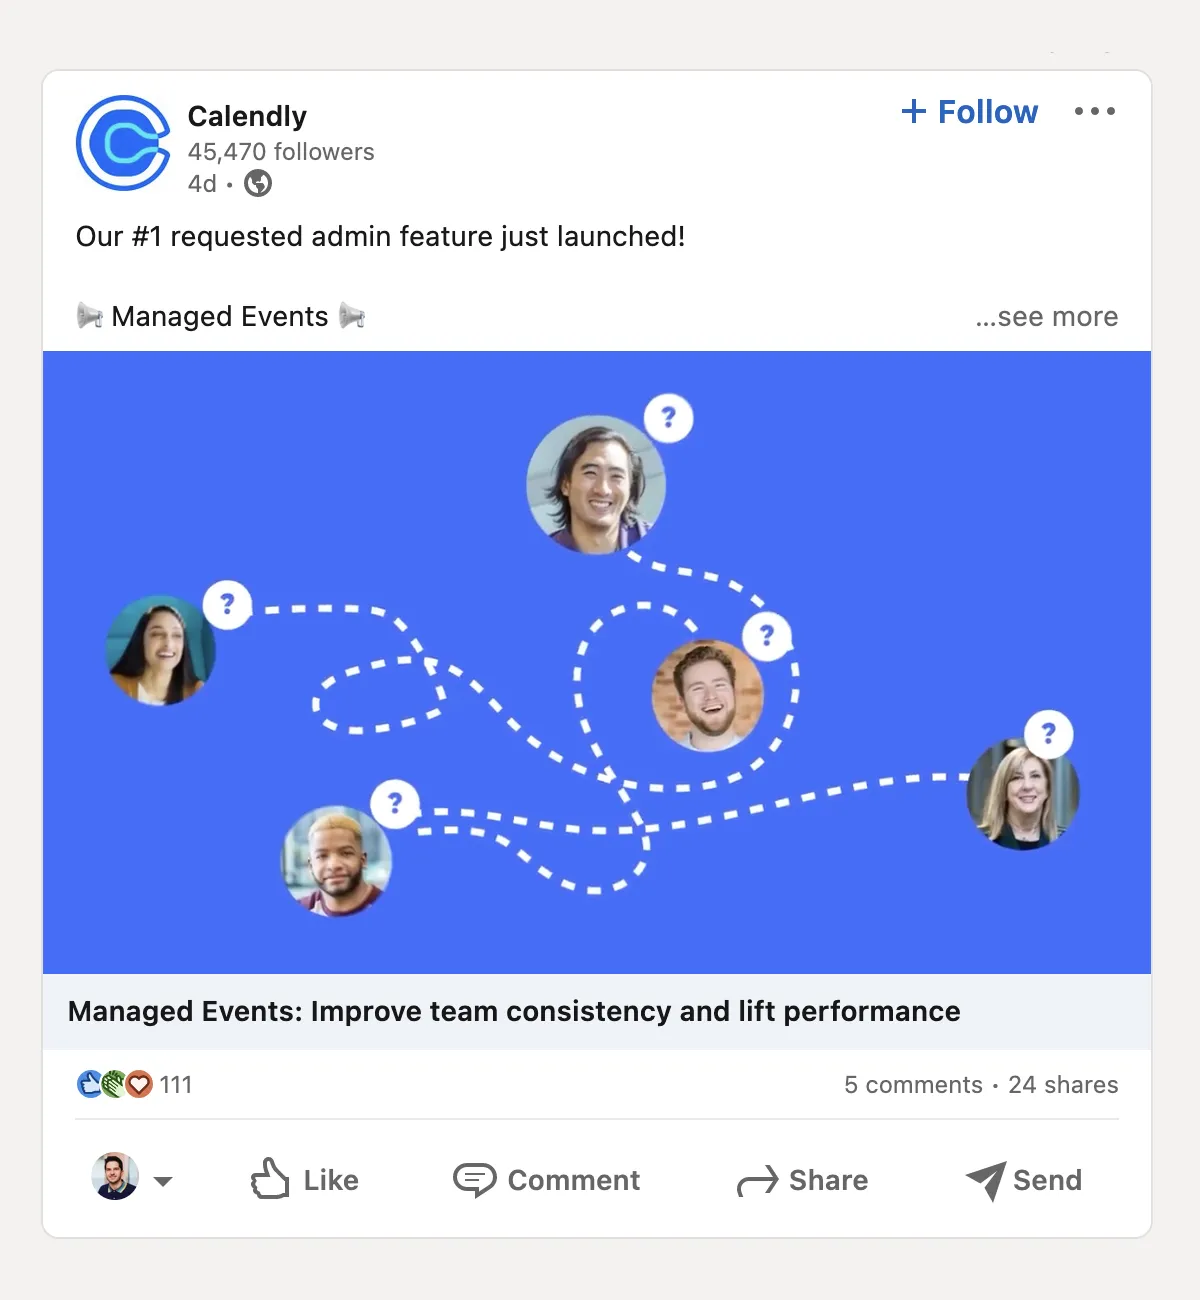
Task: Follow the Calendly company page
Action: coord(968,112)
